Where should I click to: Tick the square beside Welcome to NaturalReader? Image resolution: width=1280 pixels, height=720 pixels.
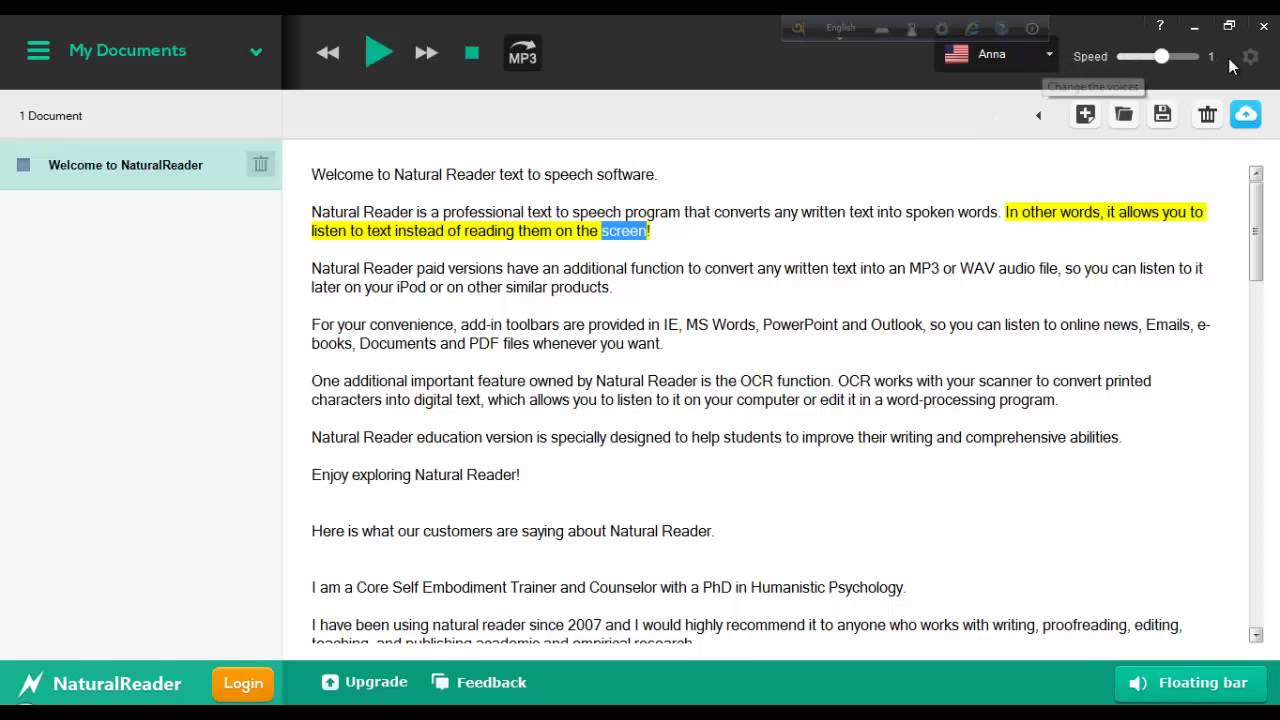point(24,165)
